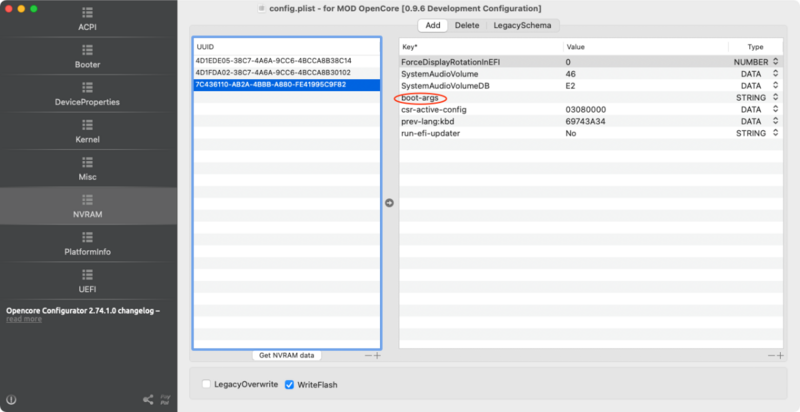Click the empty boot-args value field

(x=645, y=97)
